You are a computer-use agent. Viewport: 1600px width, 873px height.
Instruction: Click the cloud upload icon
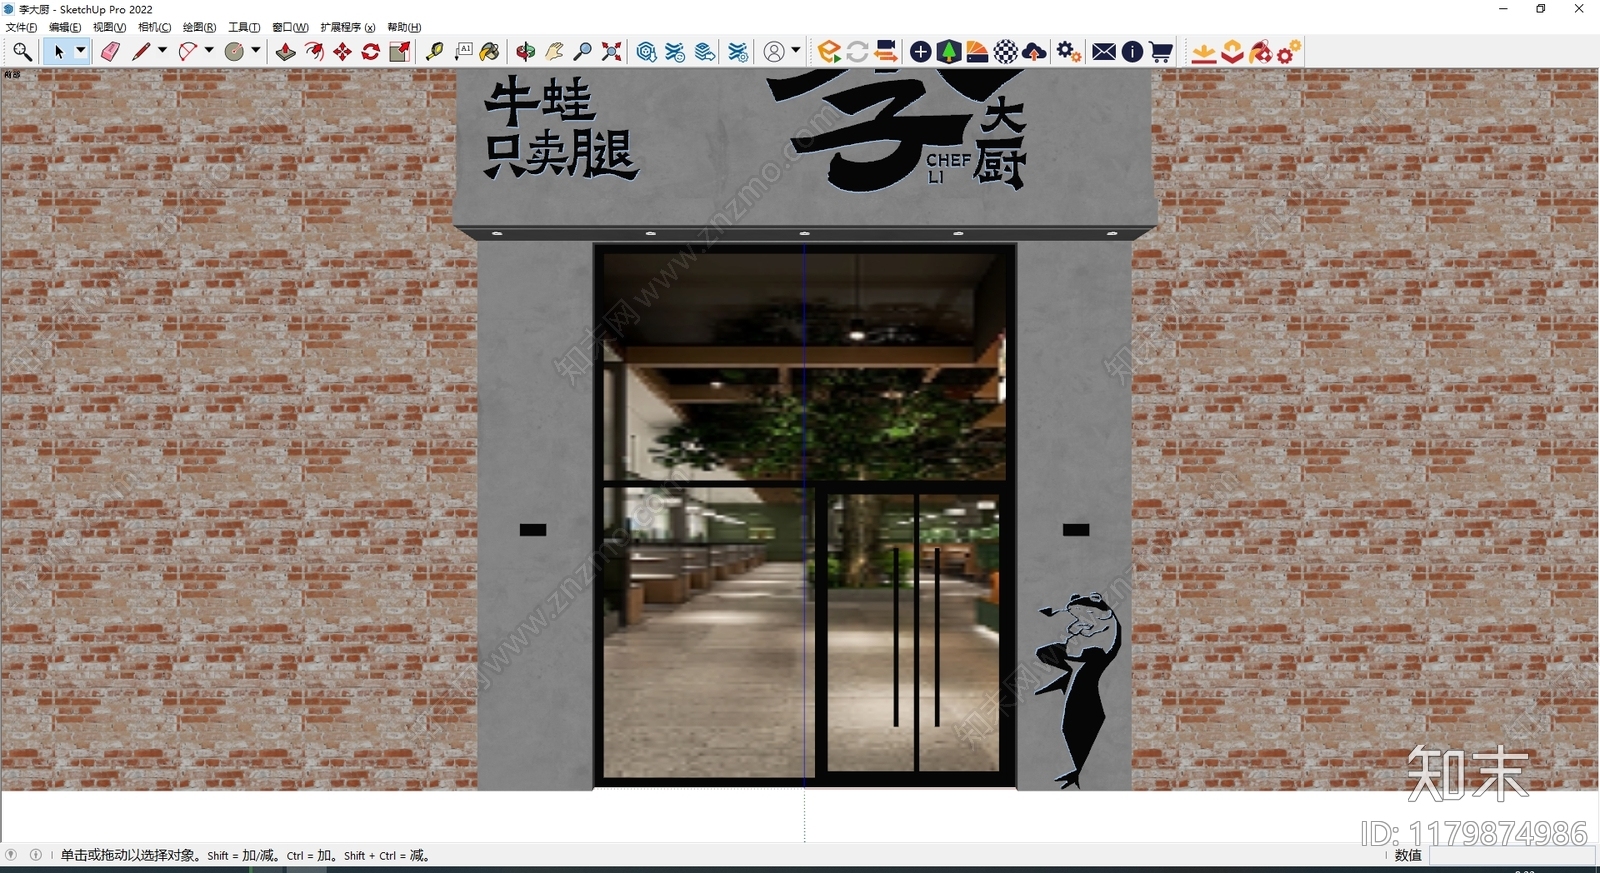[1035, 52]
